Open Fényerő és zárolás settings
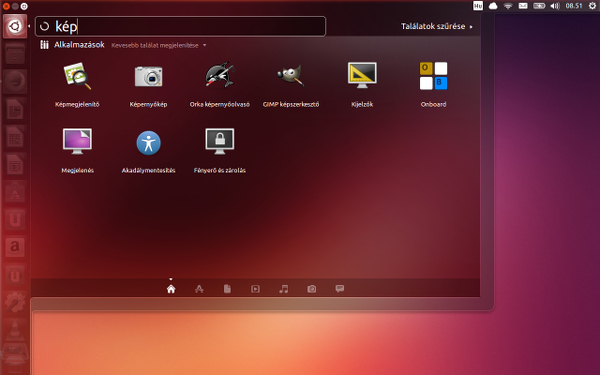 click(x=220, y=150)
